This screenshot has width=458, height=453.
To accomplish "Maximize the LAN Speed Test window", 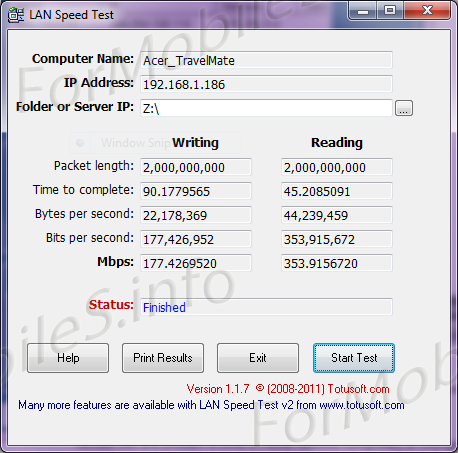I will [390, 11].
